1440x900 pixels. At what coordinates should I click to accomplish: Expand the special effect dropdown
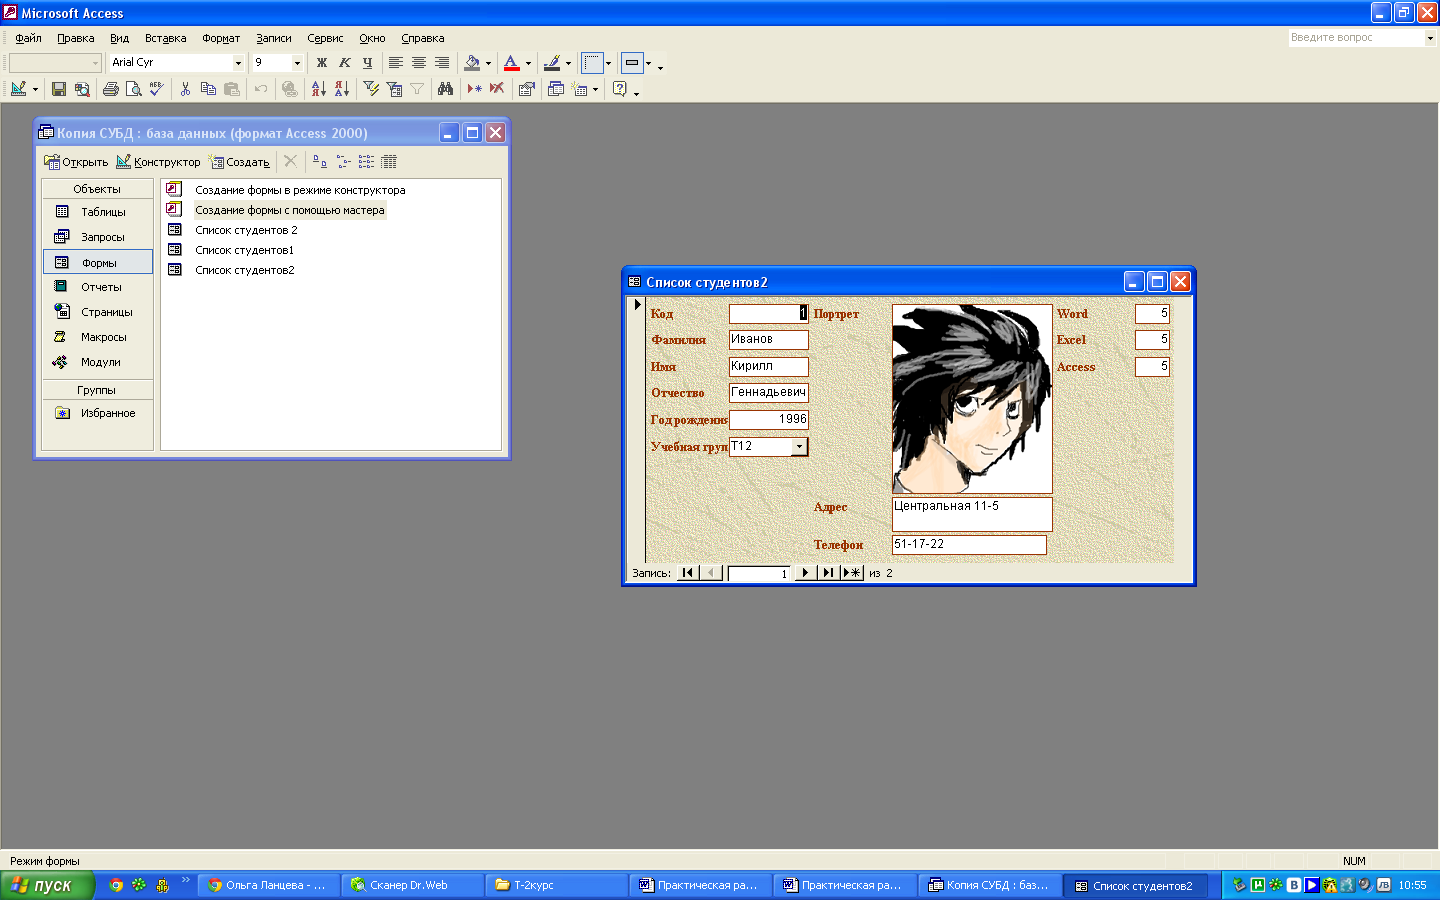pos(648,63)
